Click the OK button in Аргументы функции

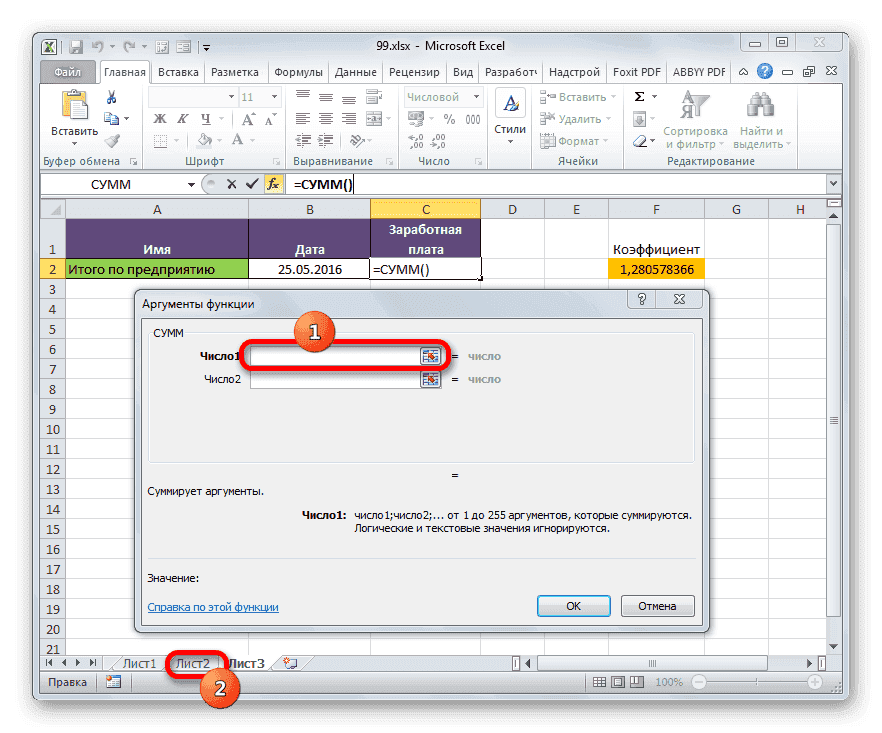pos(573,605)
